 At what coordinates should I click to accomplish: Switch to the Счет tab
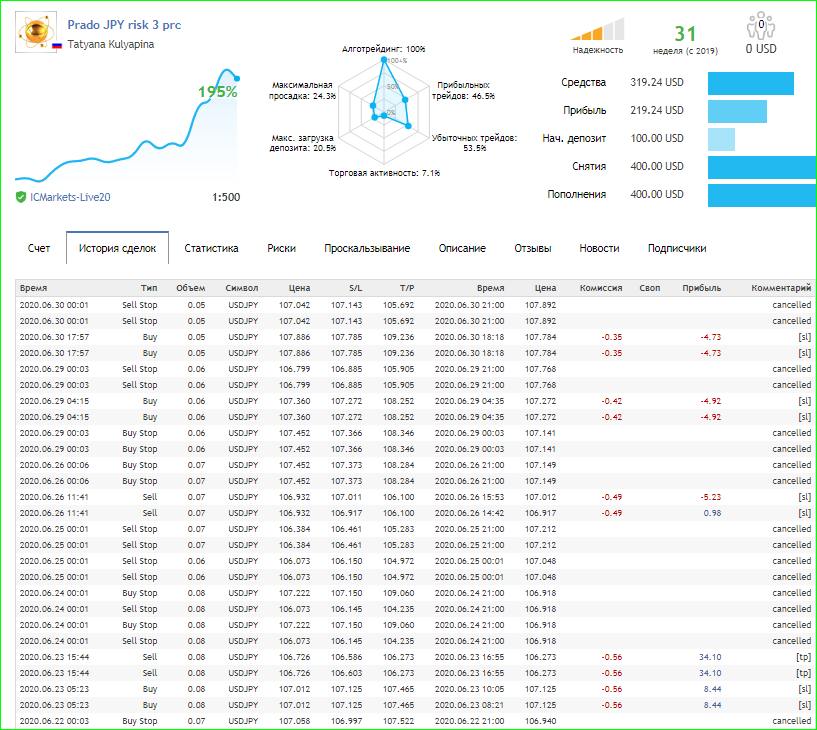[39, 248]
